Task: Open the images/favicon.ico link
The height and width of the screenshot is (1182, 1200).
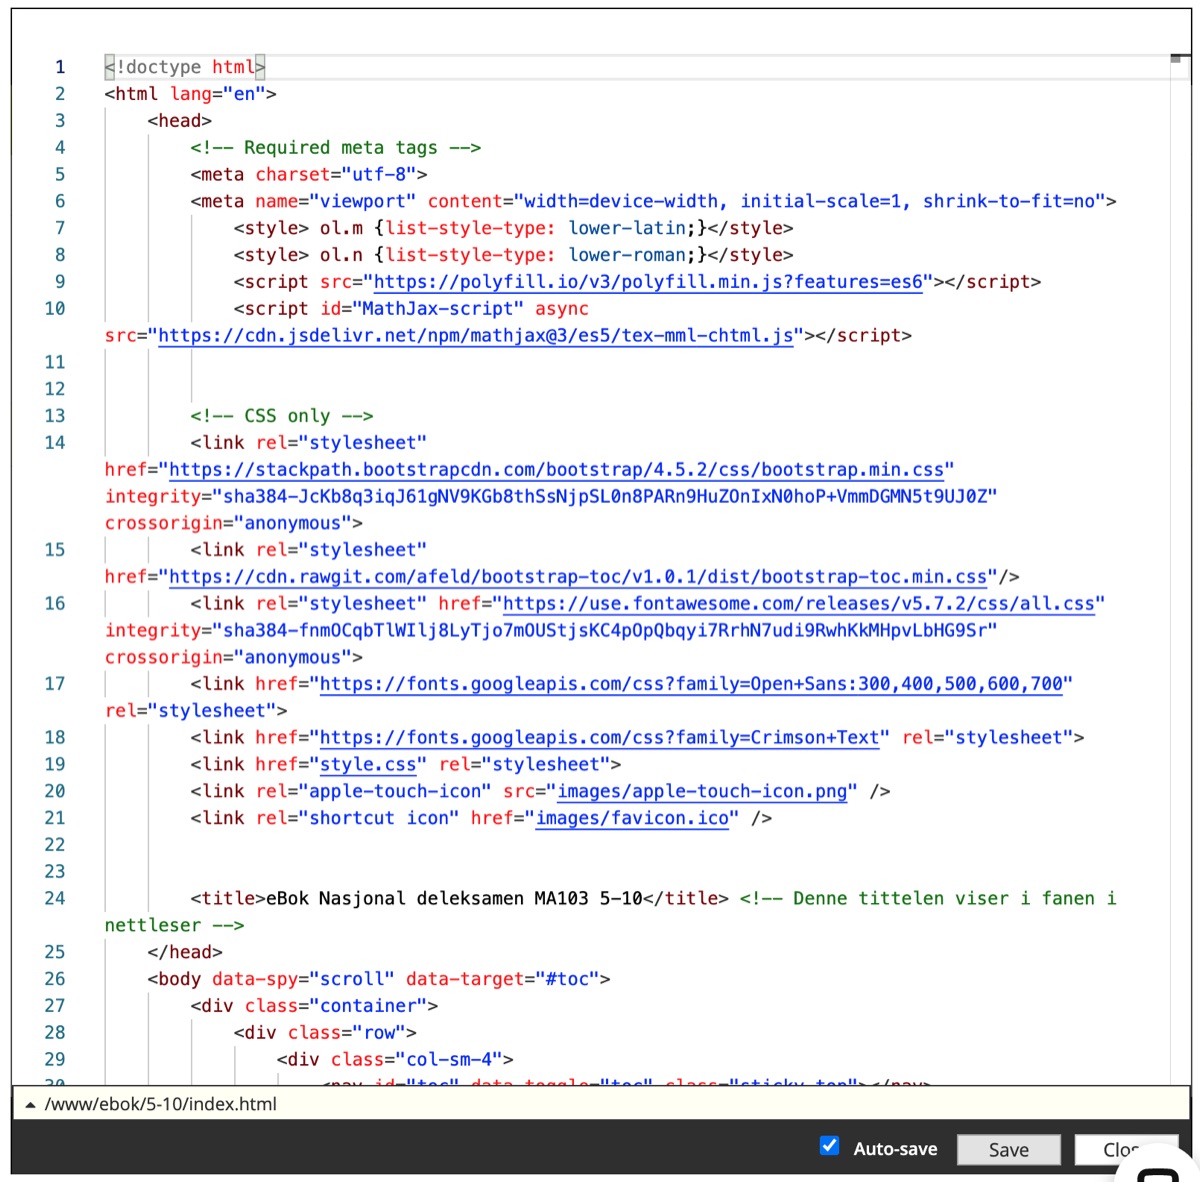Action: pyautogui.click(x=632, y=819)
